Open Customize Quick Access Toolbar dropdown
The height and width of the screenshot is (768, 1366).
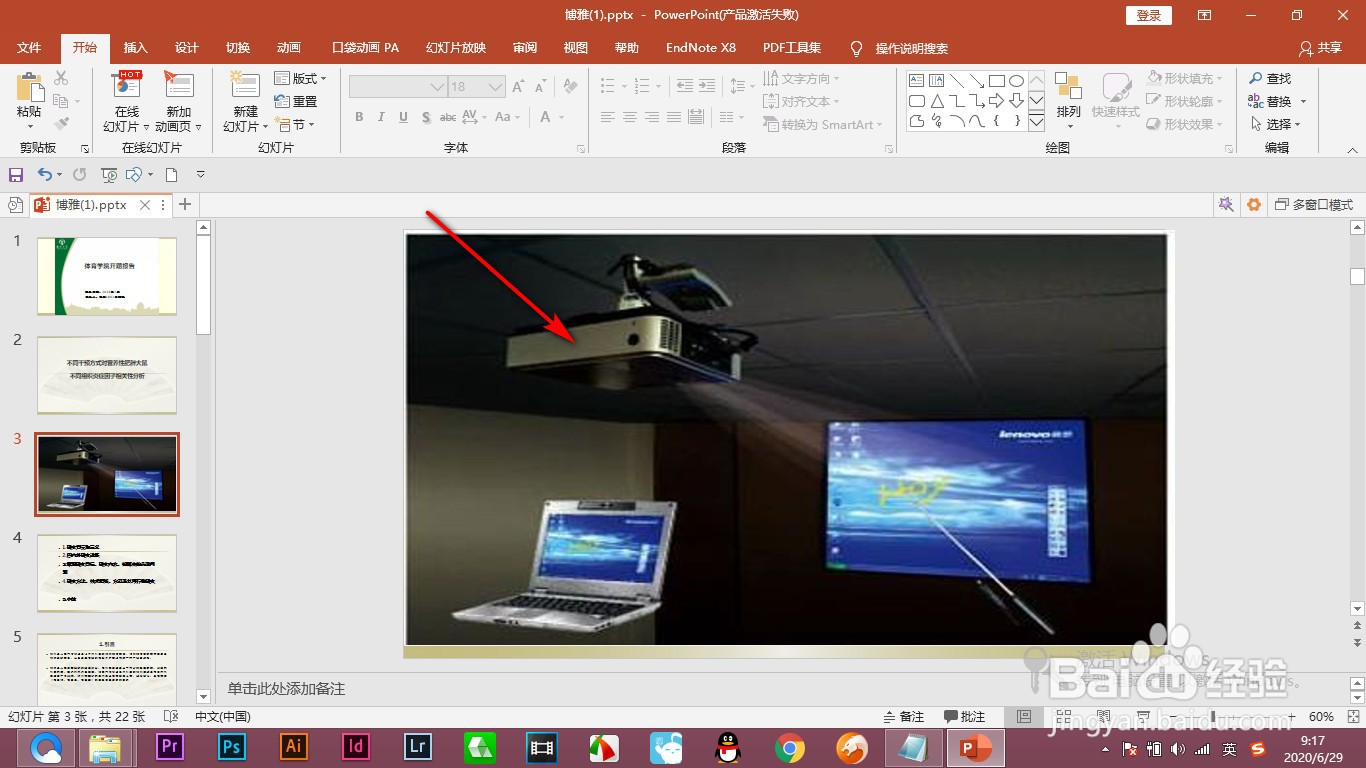click(201, 175)
